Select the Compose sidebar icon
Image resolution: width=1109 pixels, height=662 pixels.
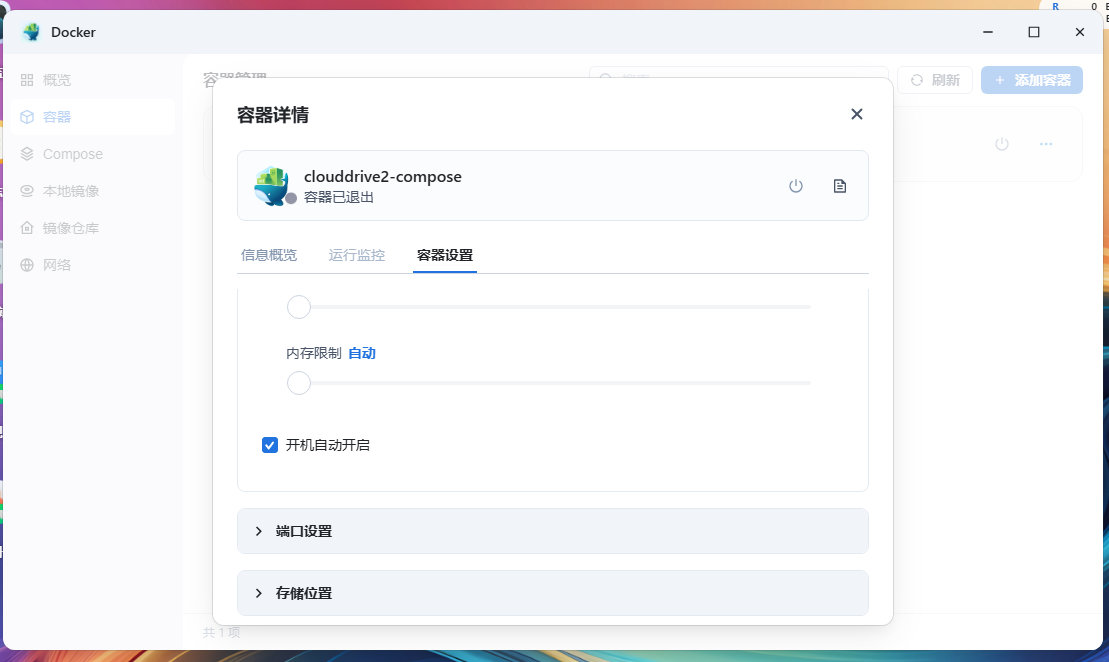(27, 154)
